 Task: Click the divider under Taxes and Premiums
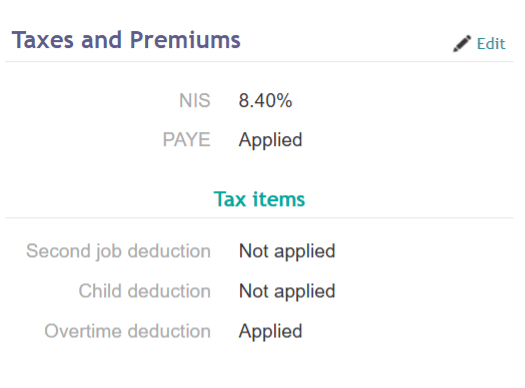point(259,62)
